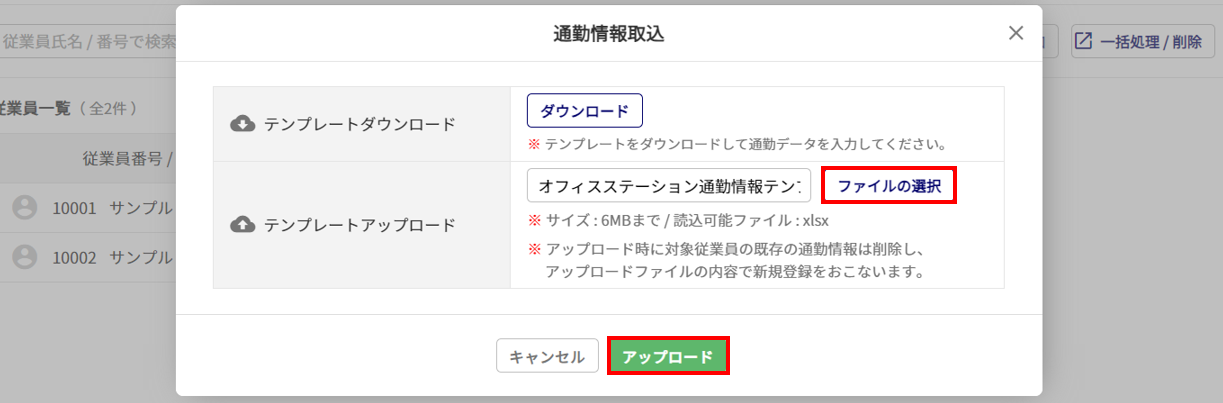Click the テンプレートダウンロード label

(x=360, y=124)
